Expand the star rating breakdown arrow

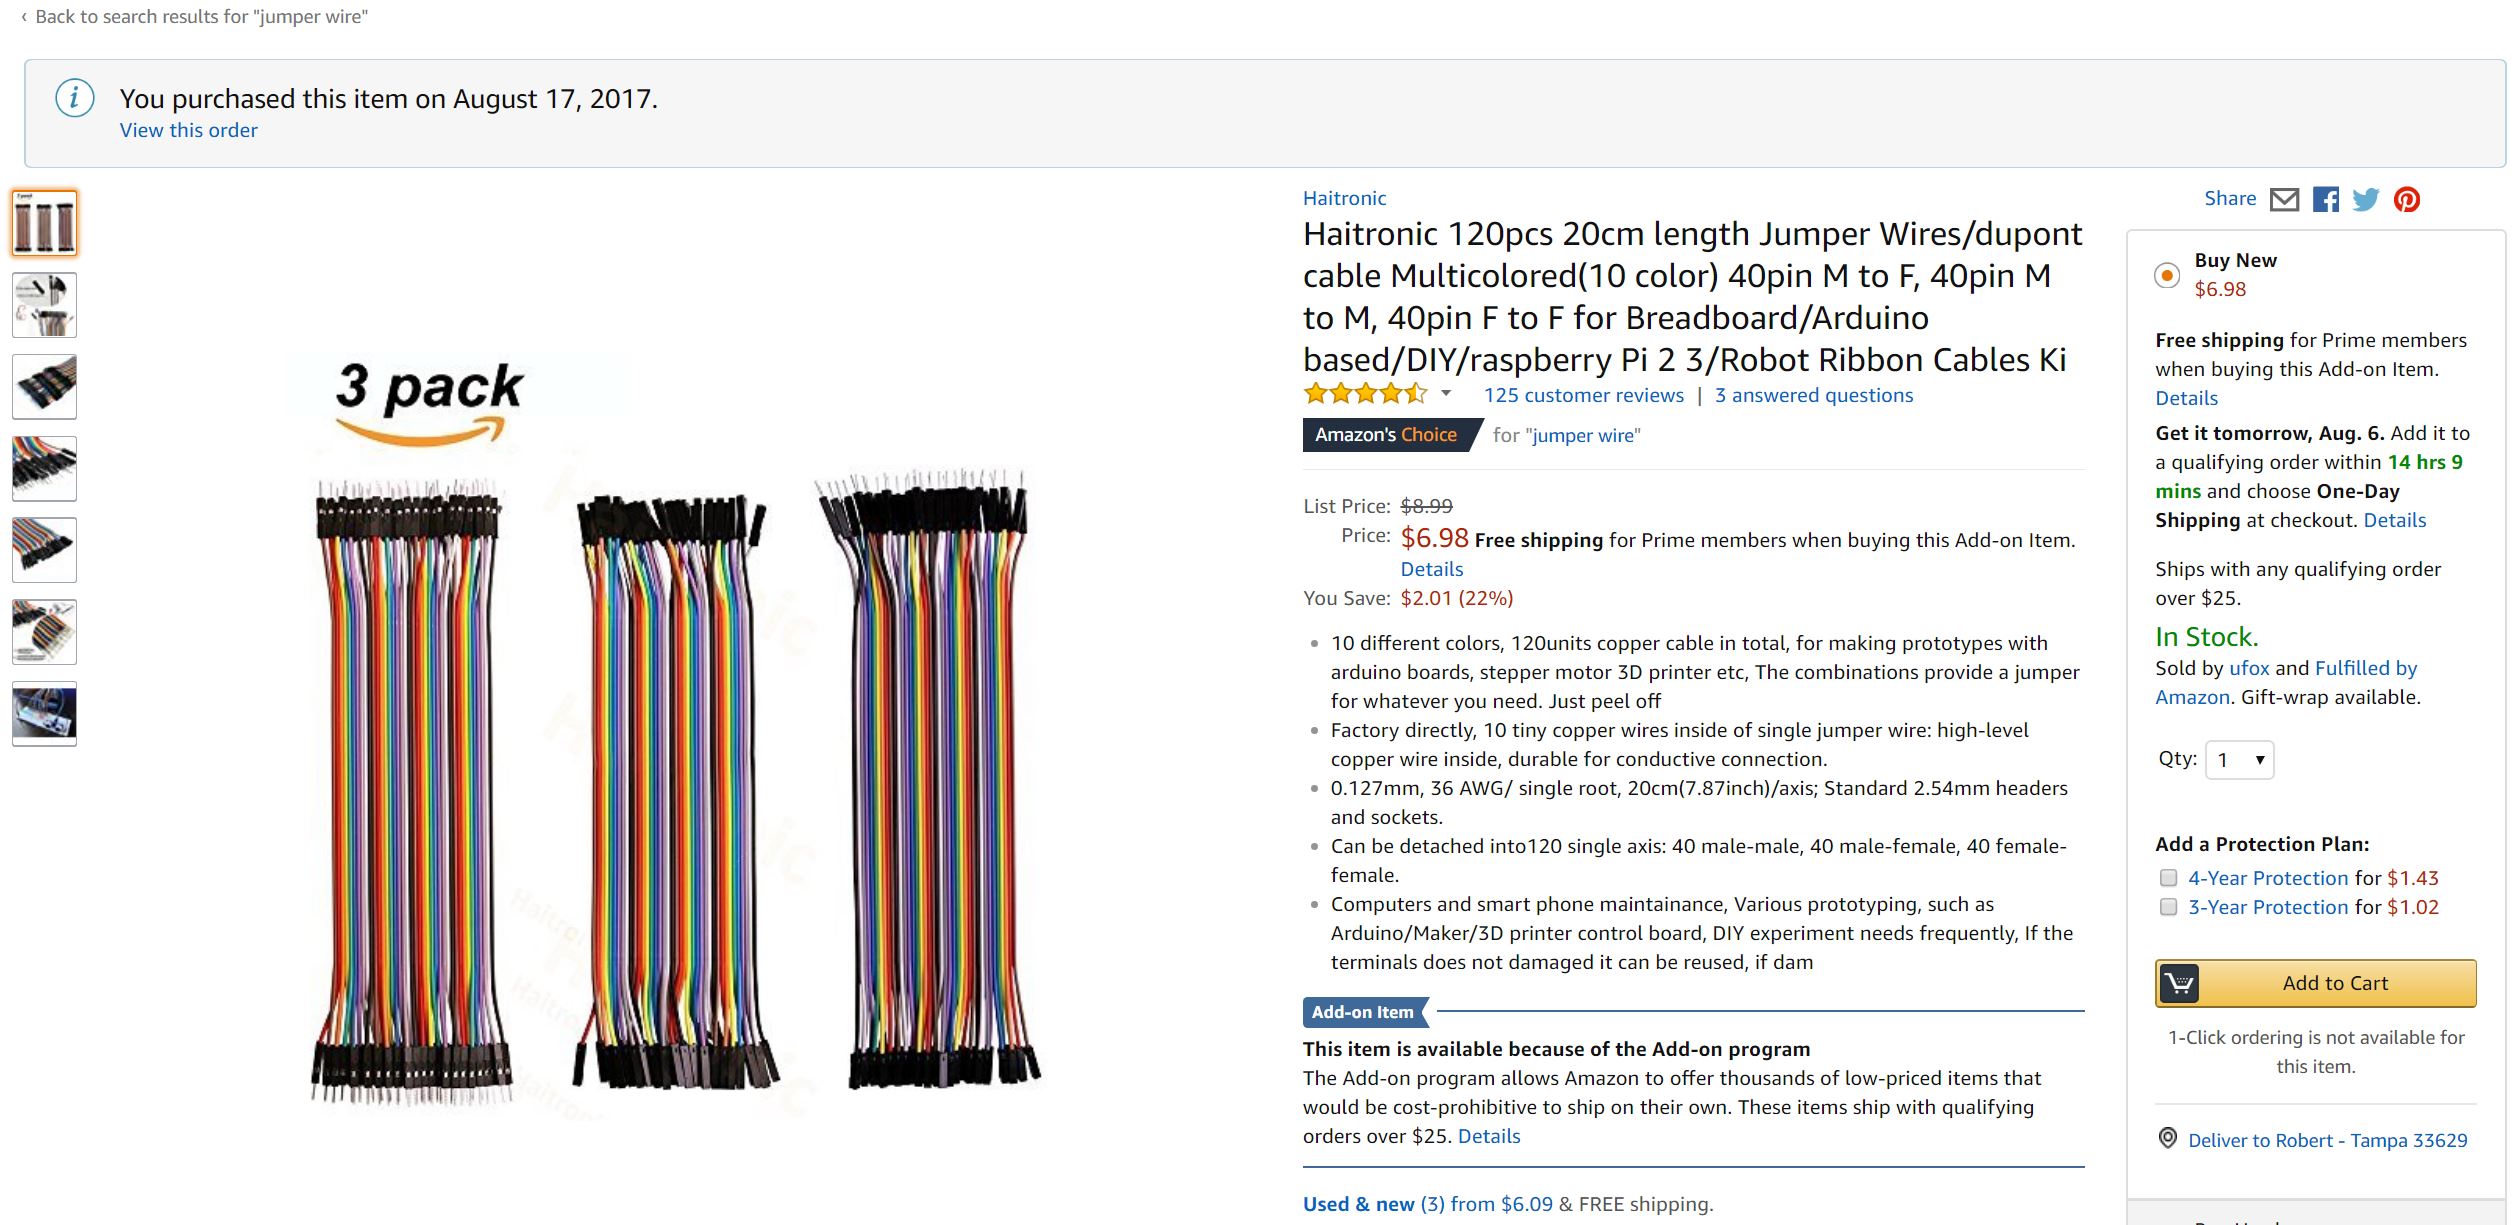click(x=1446, y=394)
